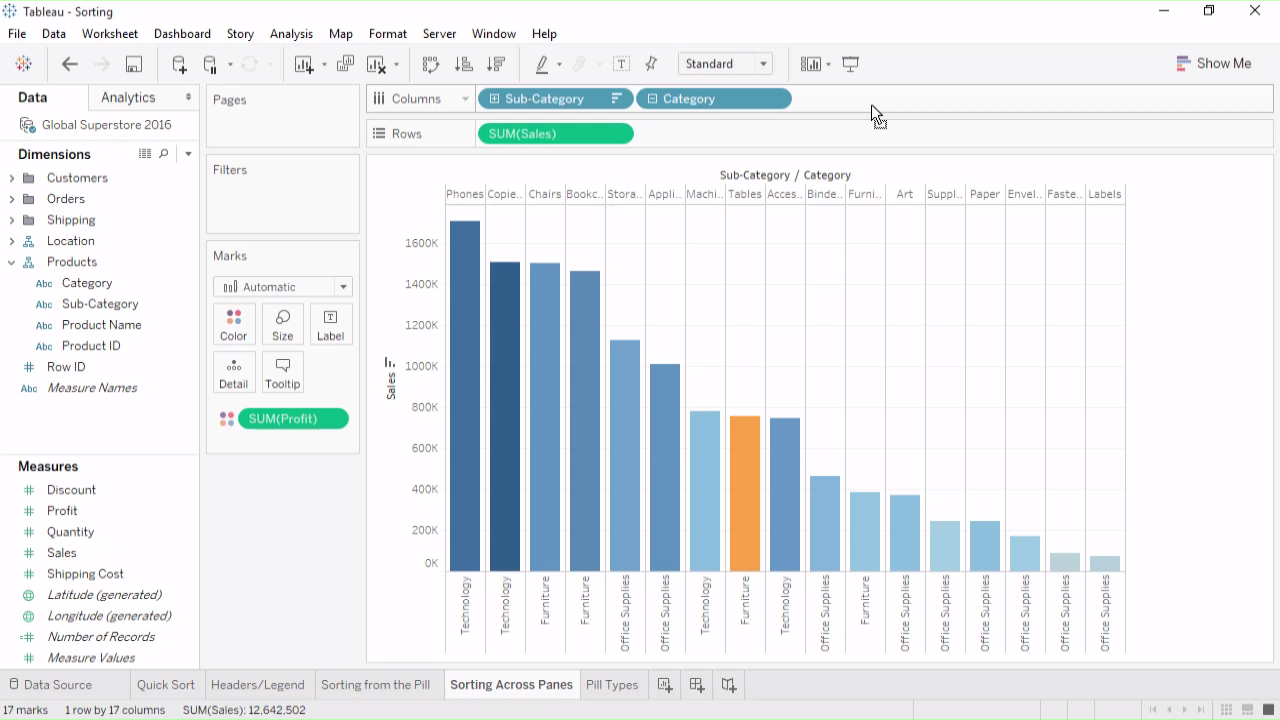The image size is (1280, 720).
Task: Click the Sort Ascending toolbar icon
Action: 463,64
